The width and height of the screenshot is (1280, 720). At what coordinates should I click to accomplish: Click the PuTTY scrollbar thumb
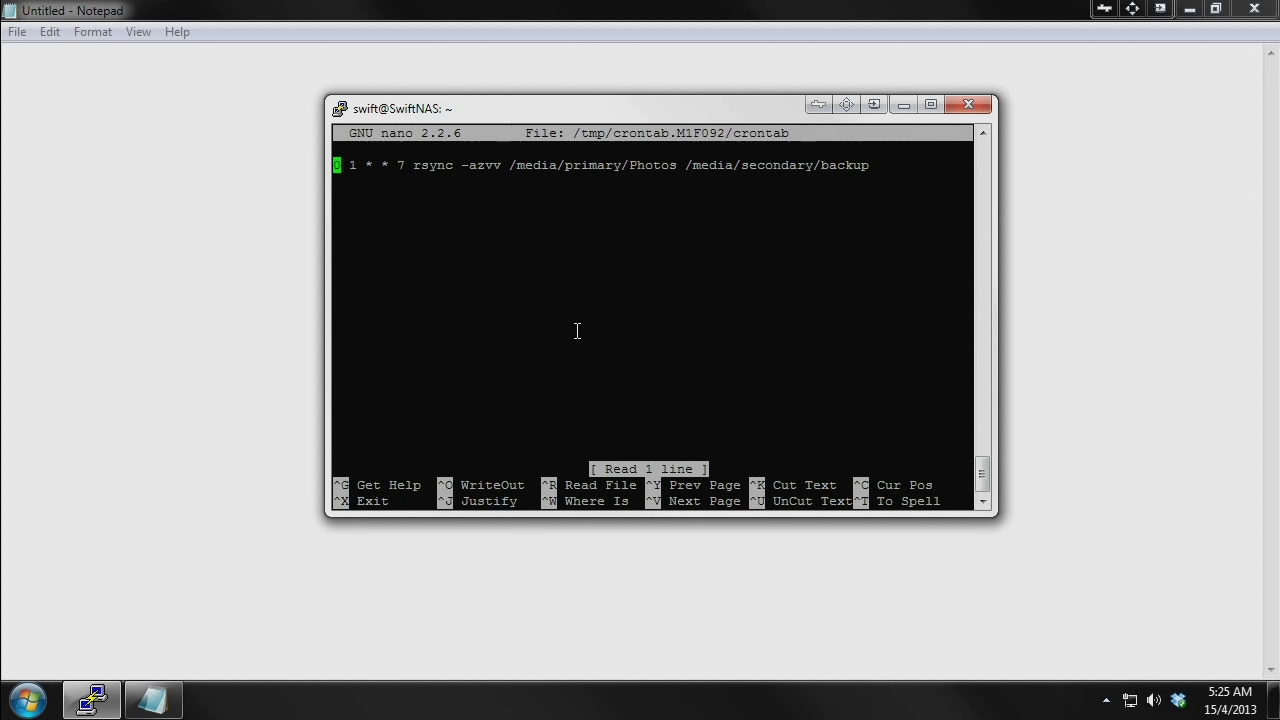point(982,475)
